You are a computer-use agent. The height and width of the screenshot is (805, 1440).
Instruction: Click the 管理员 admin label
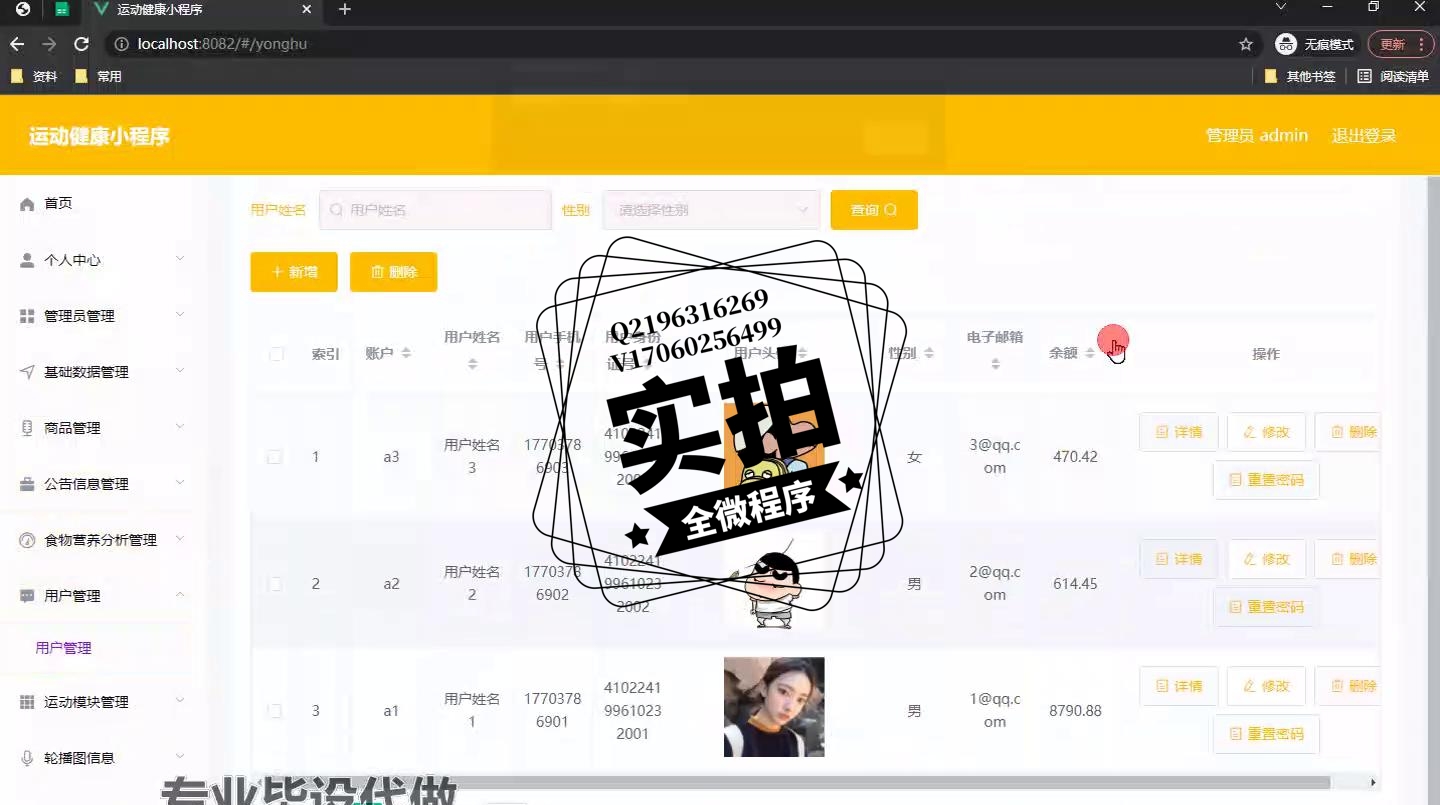point(1257,135)
